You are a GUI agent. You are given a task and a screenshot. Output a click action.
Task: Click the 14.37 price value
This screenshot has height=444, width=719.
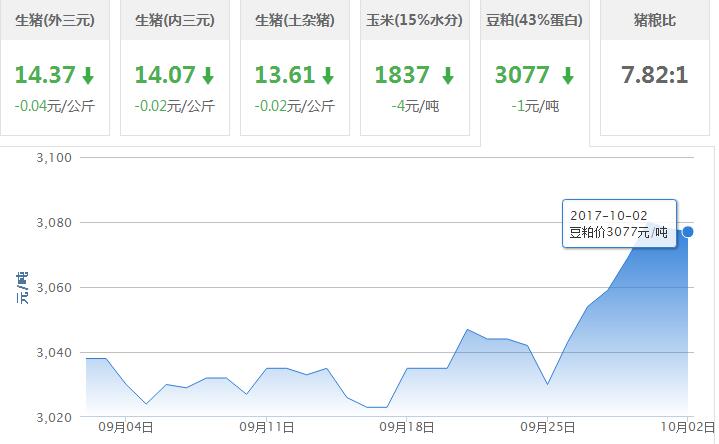tap(45, 75)
